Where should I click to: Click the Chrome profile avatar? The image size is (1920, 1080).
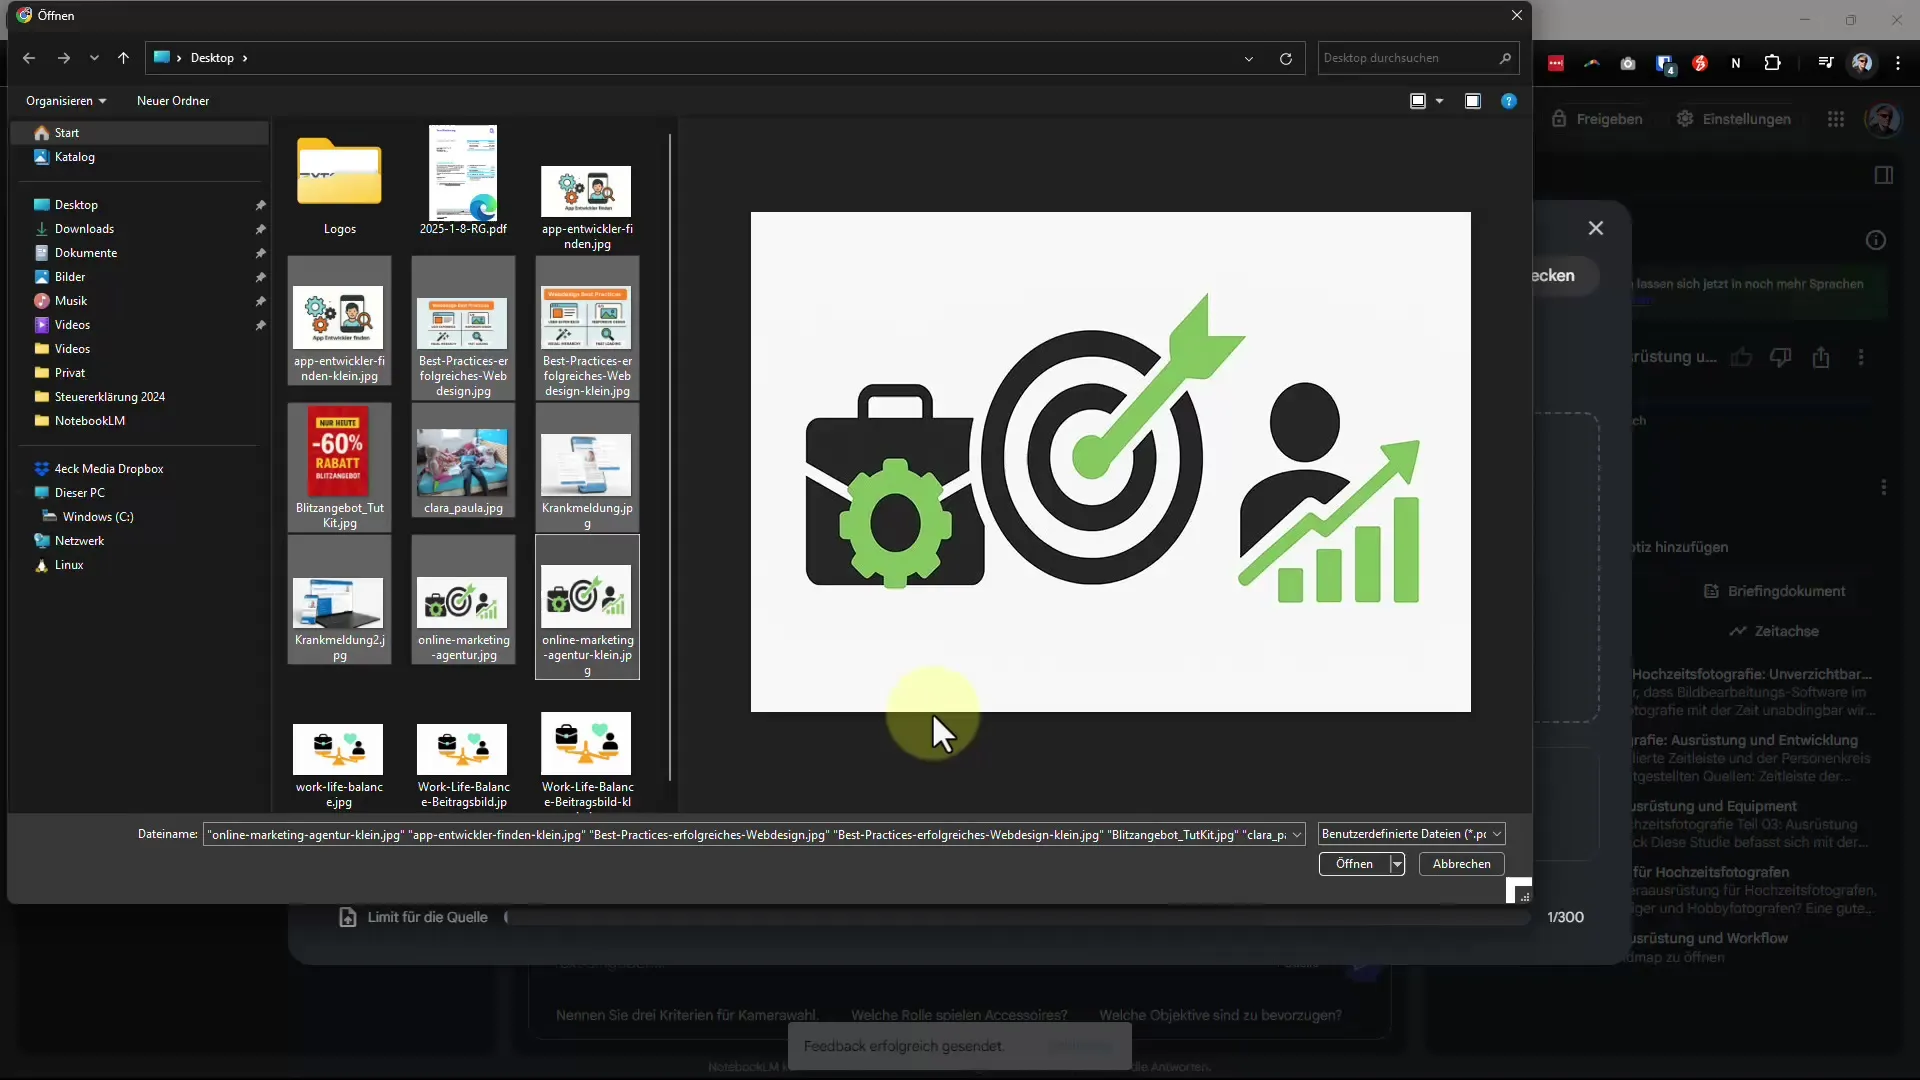coord(1862,63)
